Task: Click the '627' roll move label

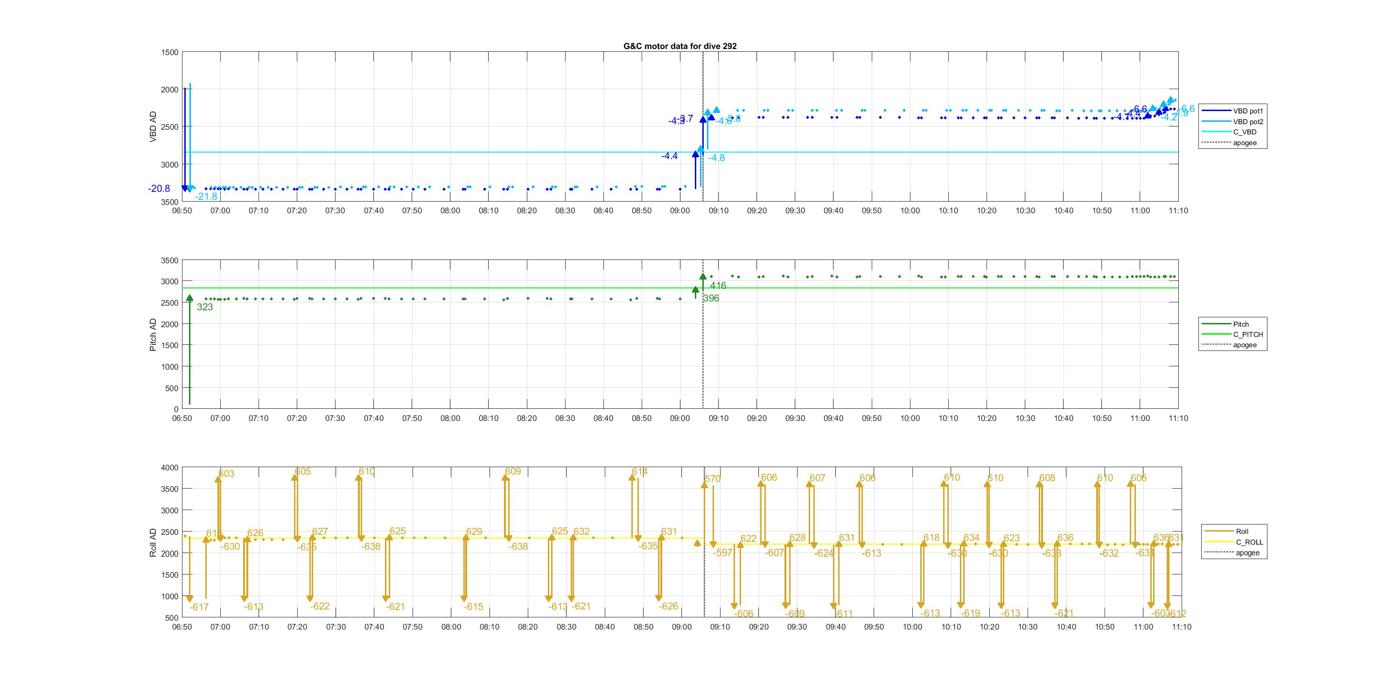Action: click(x=320, y=532)
